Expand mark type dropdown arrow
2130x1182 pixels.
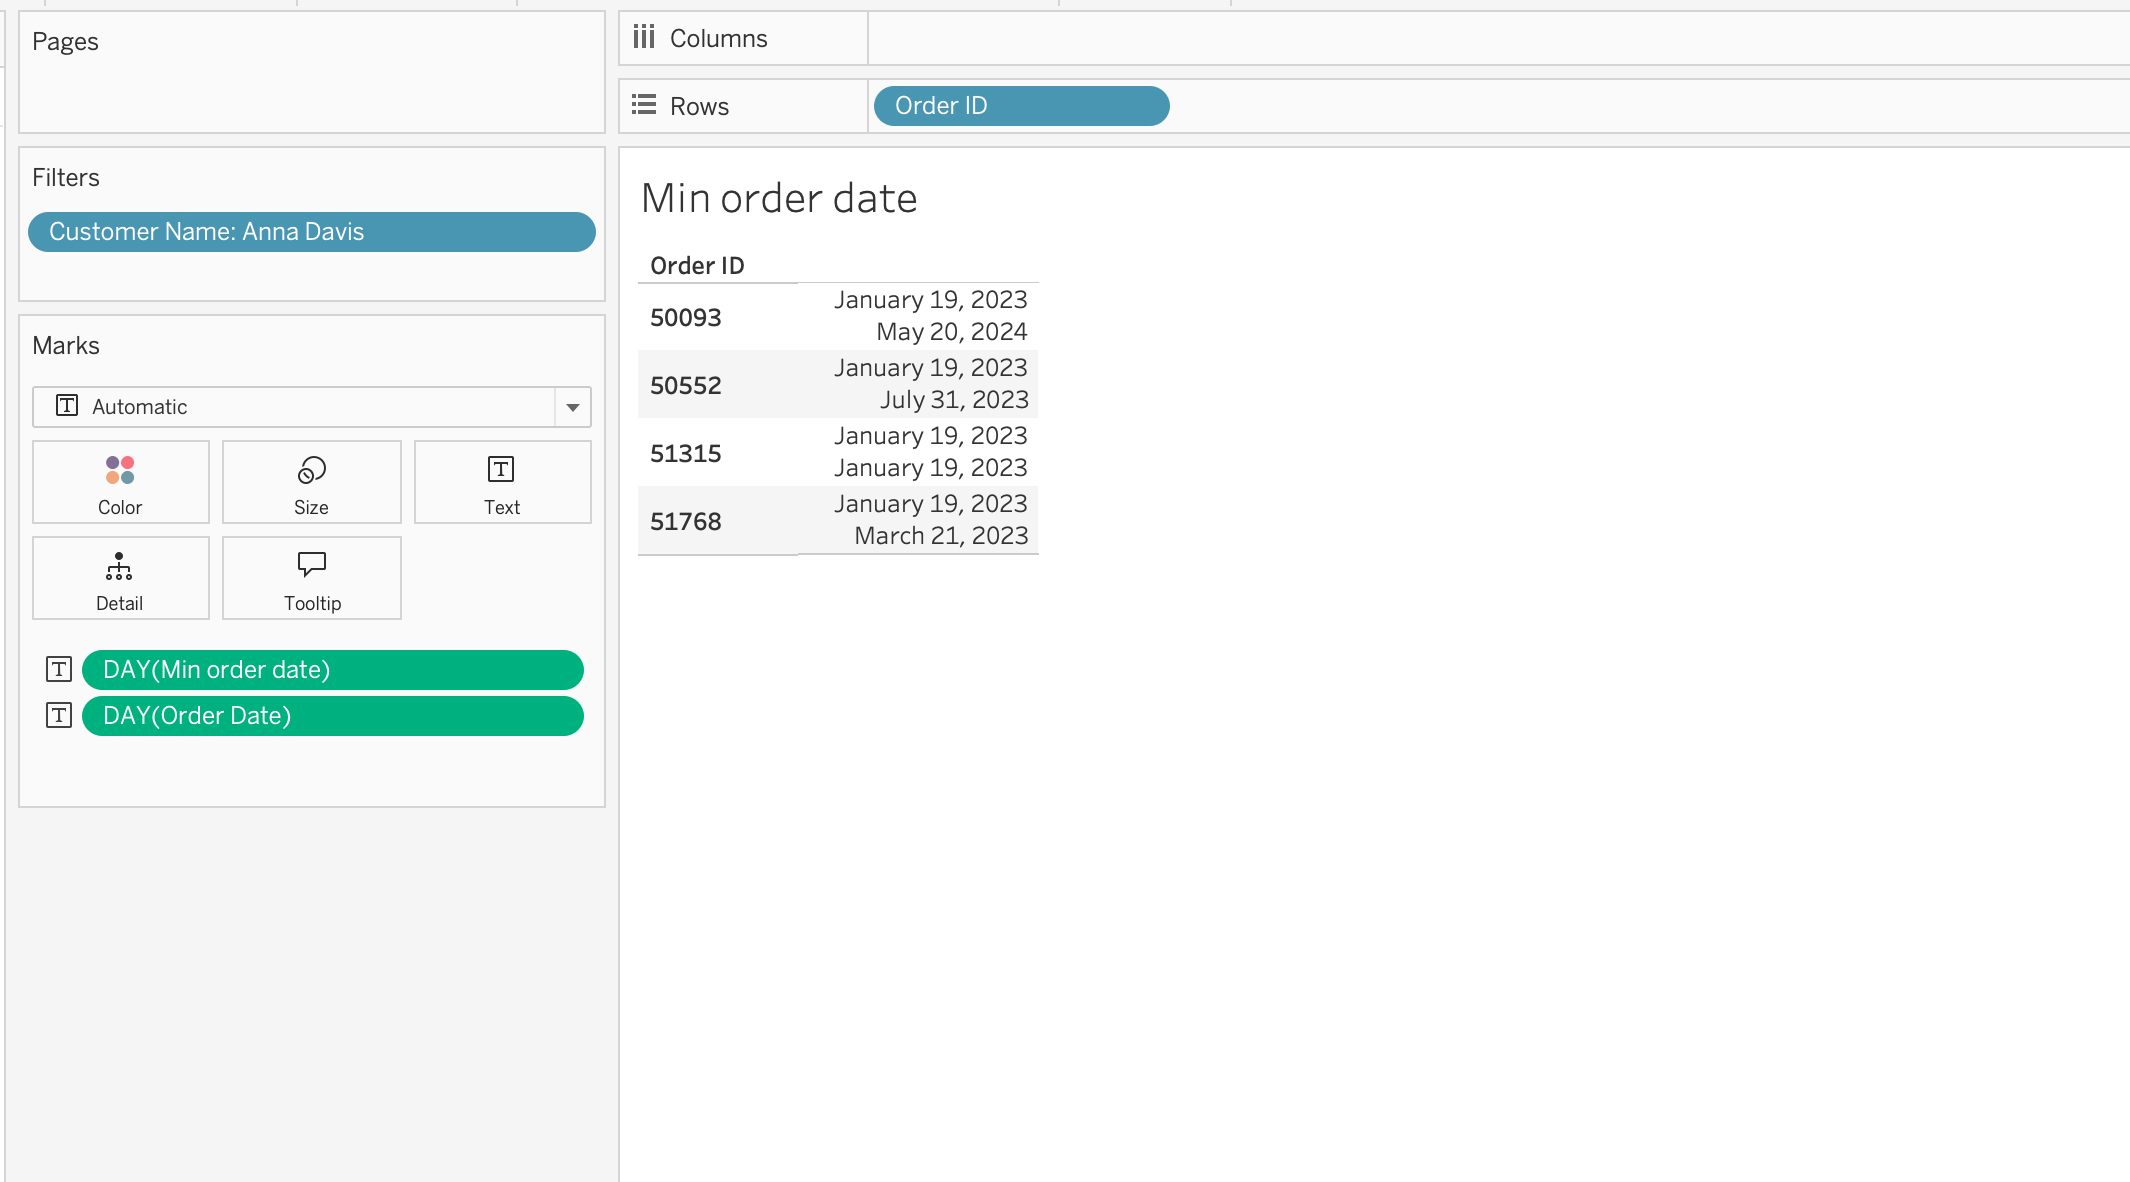coord(573,407)
